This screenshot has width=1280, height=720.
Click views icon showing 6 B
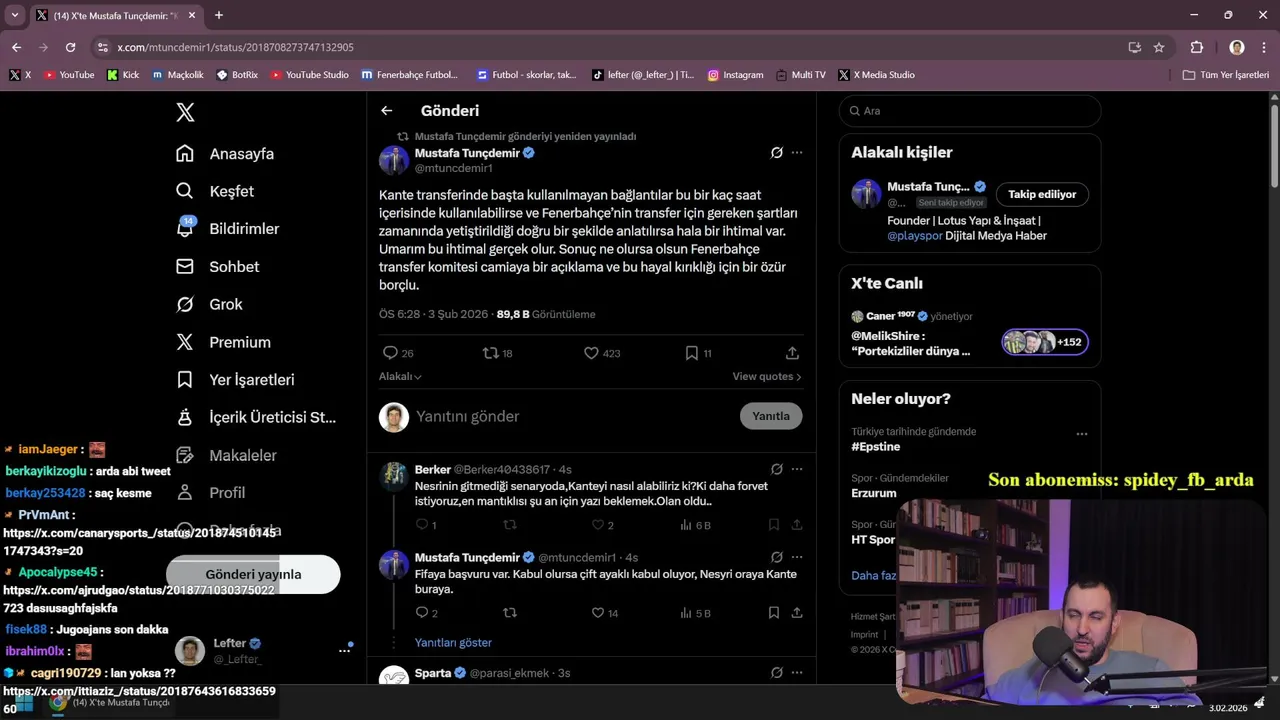click(x=686, y=525)
